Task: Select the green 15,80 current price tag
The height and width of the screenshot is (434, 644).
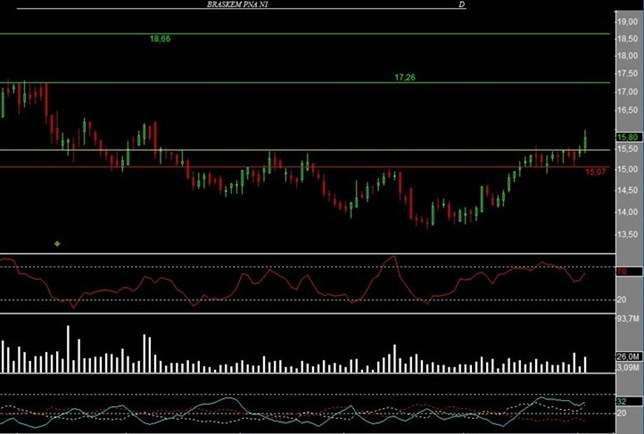Action: pos(627,137)
